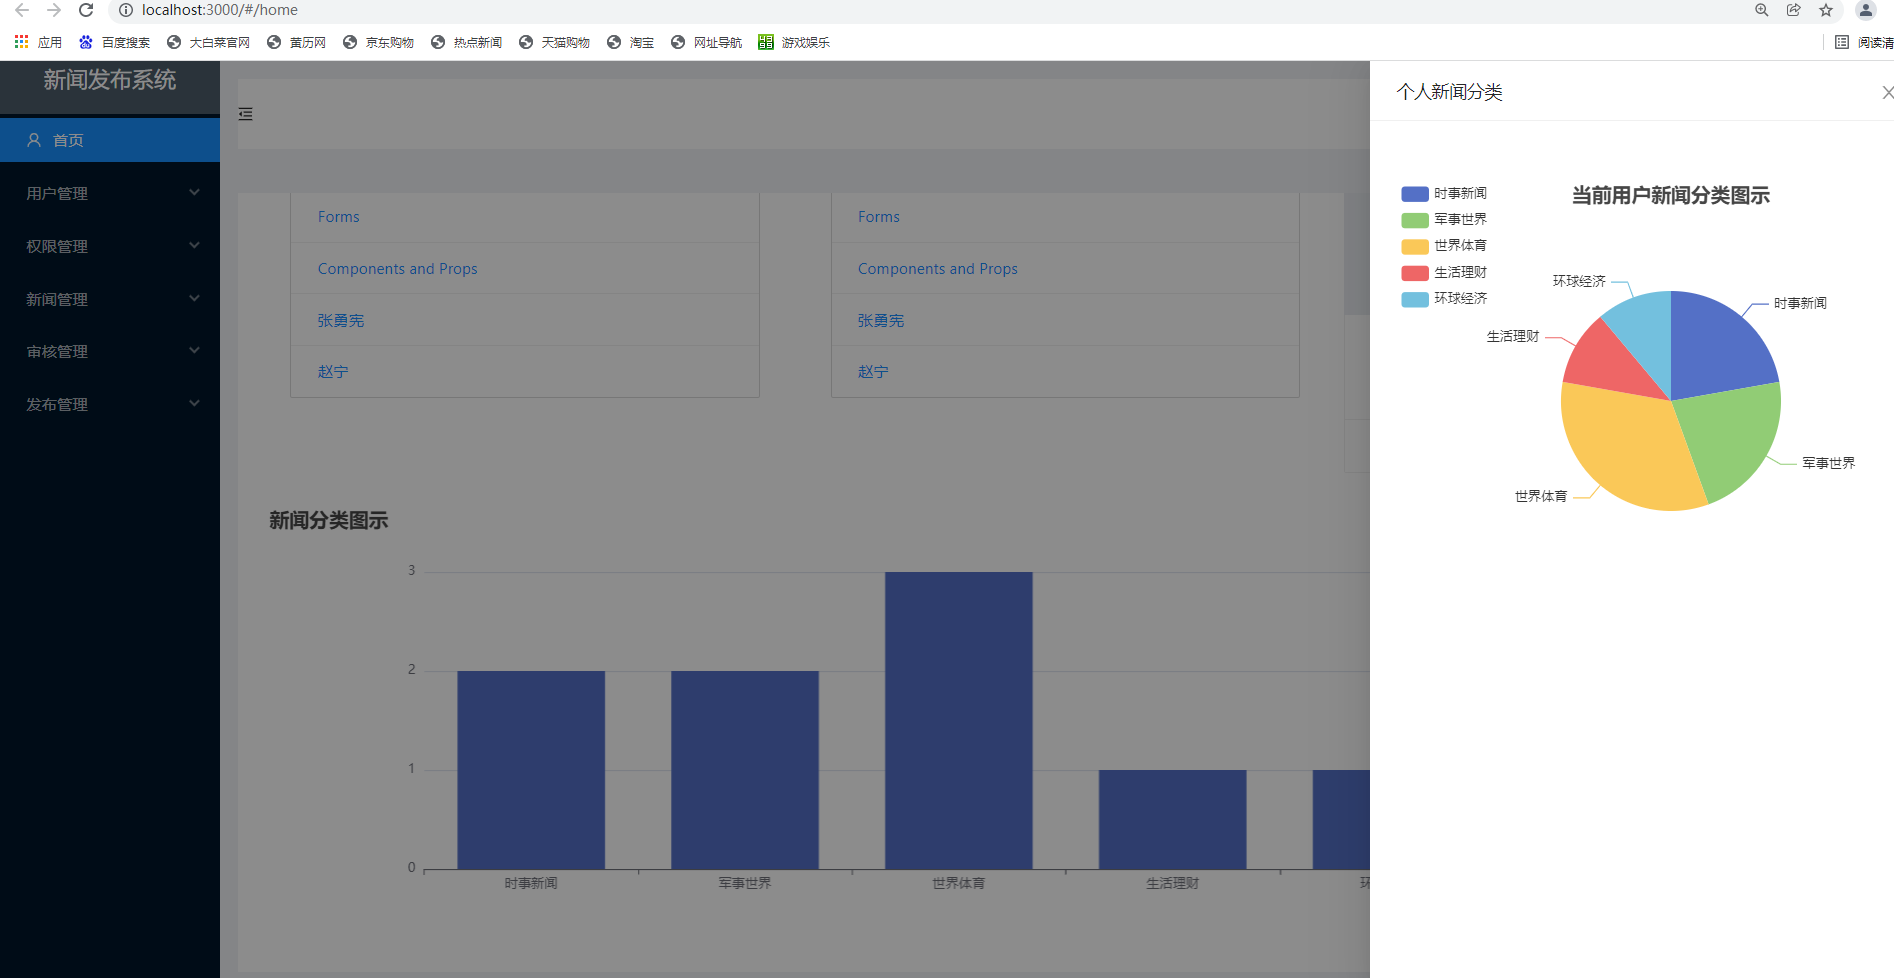Open 张勇宪 link in the right card
The image size is (1894, 978).
[x=881, y=321]
